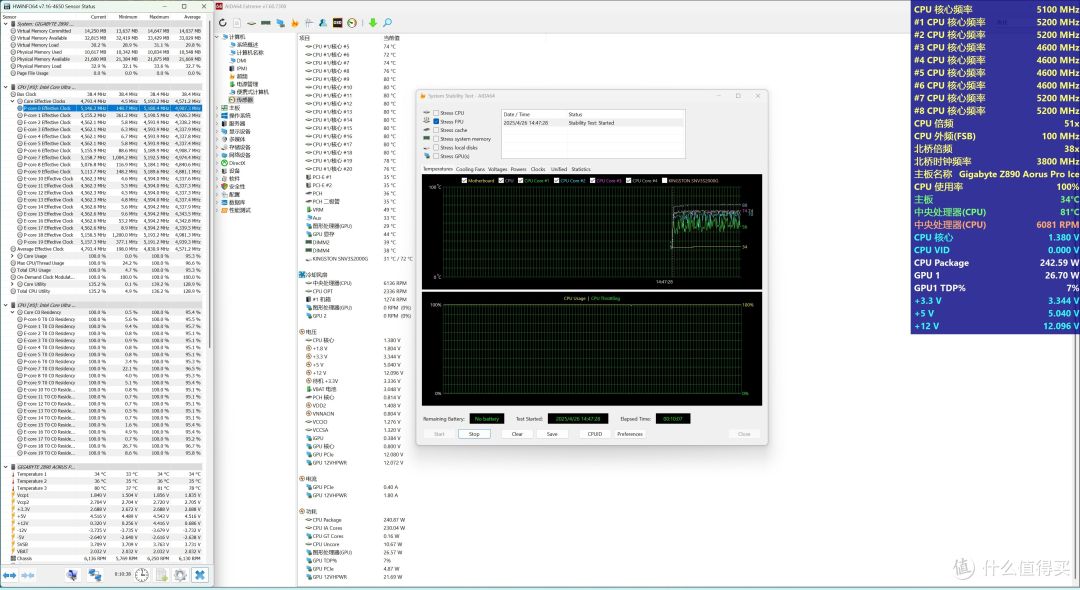Click the AIDA64 refresh toolbar icon
The height and width of the screenshot is (590, 1080).
222,23
